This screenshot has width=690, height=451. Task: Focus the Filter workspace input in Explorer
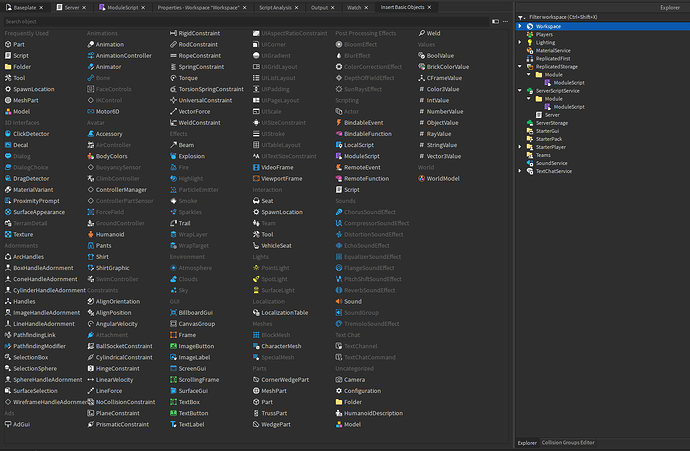(x=607, y=17)
